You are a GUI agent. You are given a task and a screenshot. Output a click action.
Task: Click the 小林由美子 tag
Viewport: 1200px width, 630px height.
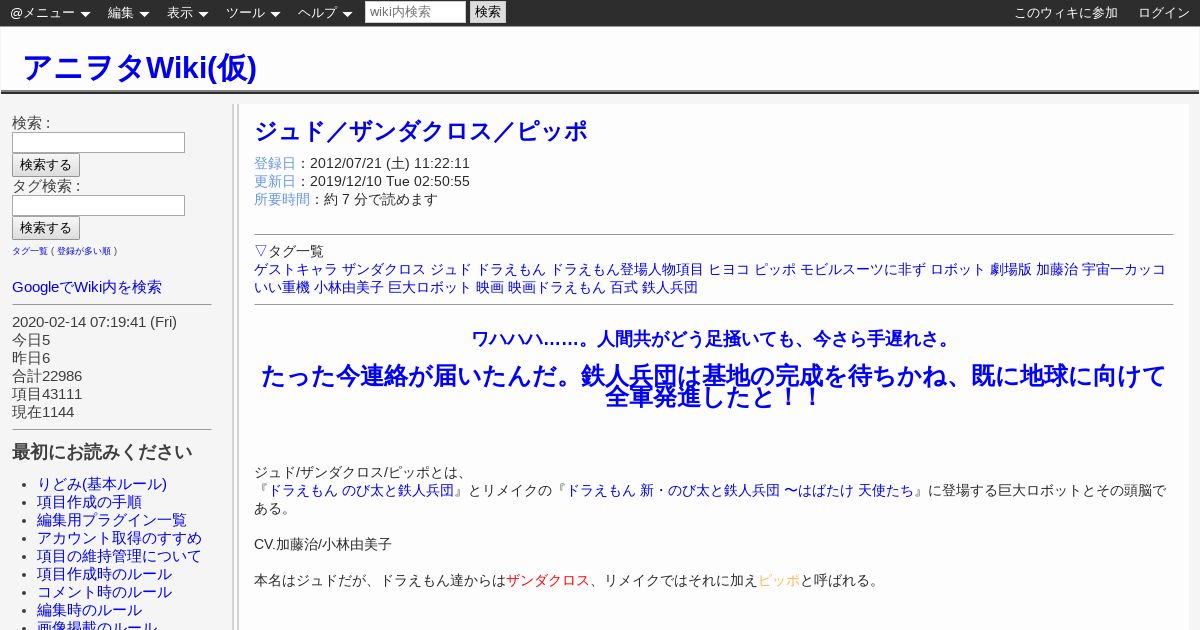click(x=349, y=287)
